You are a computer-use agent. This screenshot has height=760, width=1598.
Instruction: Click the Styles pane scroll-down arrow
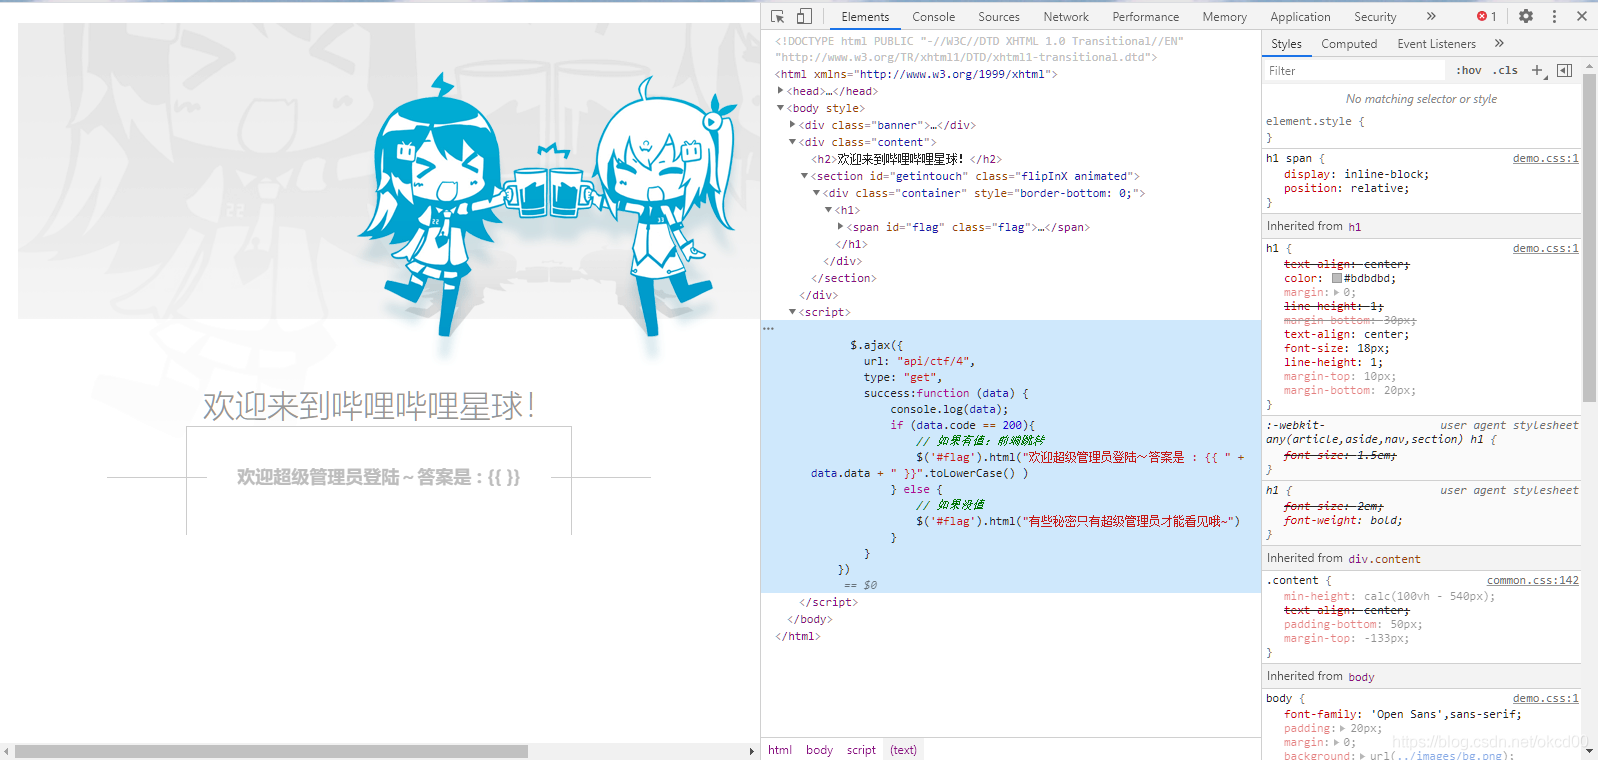pyautogui.click(x=1590, y=751)
